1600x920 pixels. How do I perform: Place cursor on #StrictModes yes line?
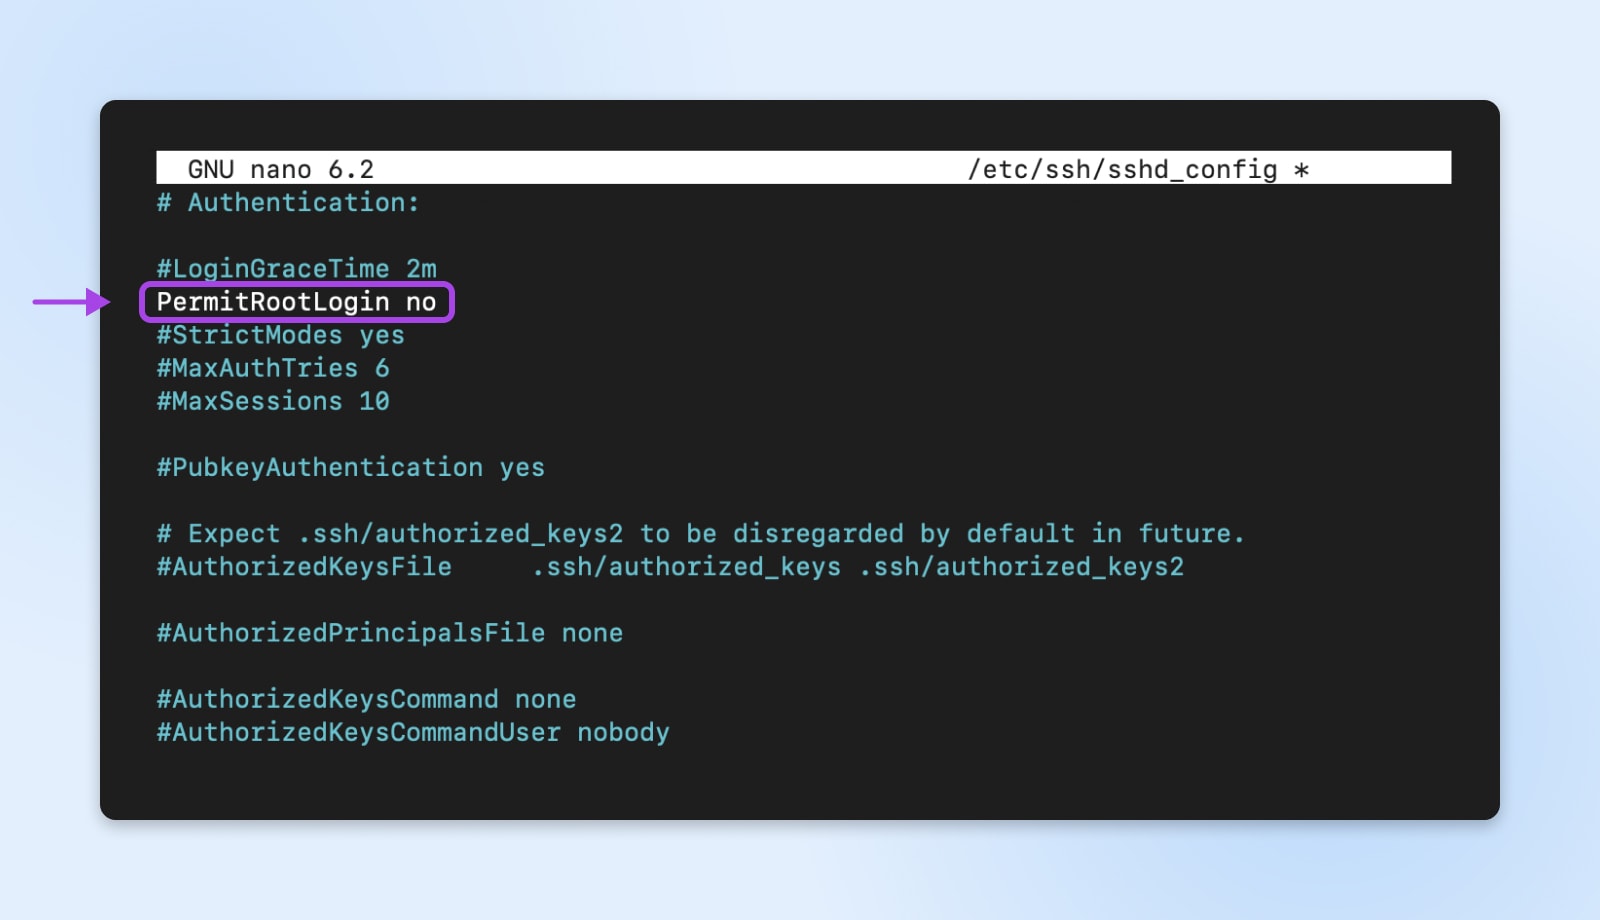(x=280, y=335)
